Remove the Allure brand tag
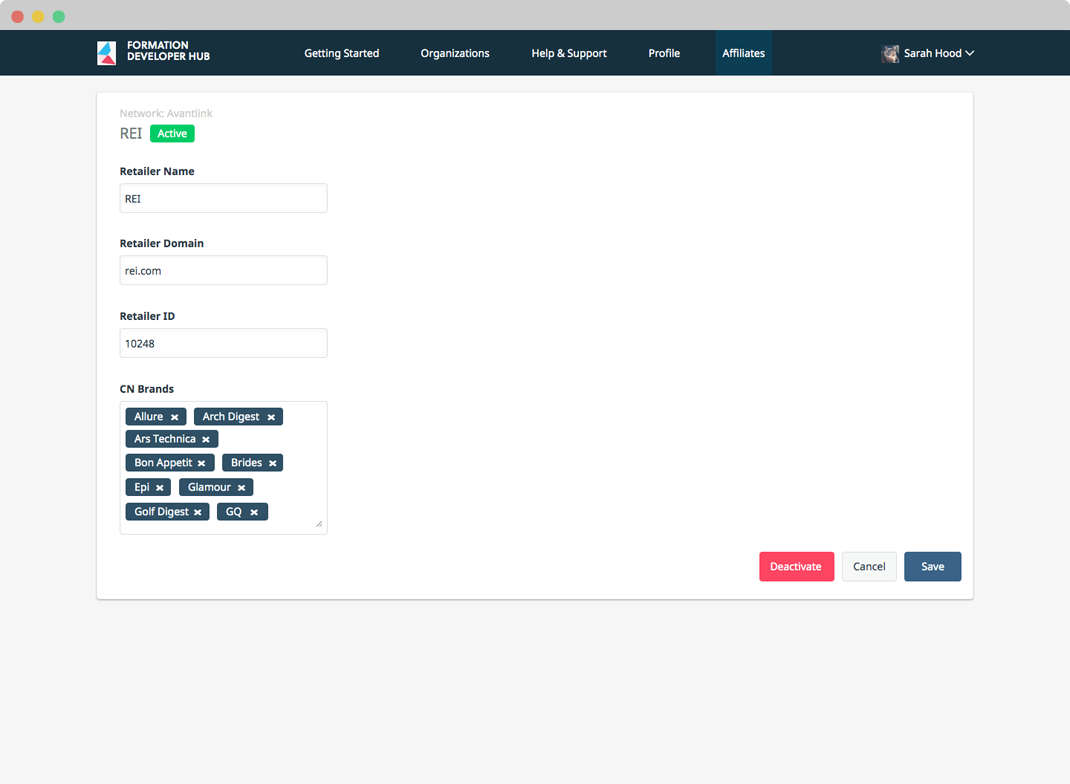The width and height of the screenshot is (1070, 784). (175, 417)
